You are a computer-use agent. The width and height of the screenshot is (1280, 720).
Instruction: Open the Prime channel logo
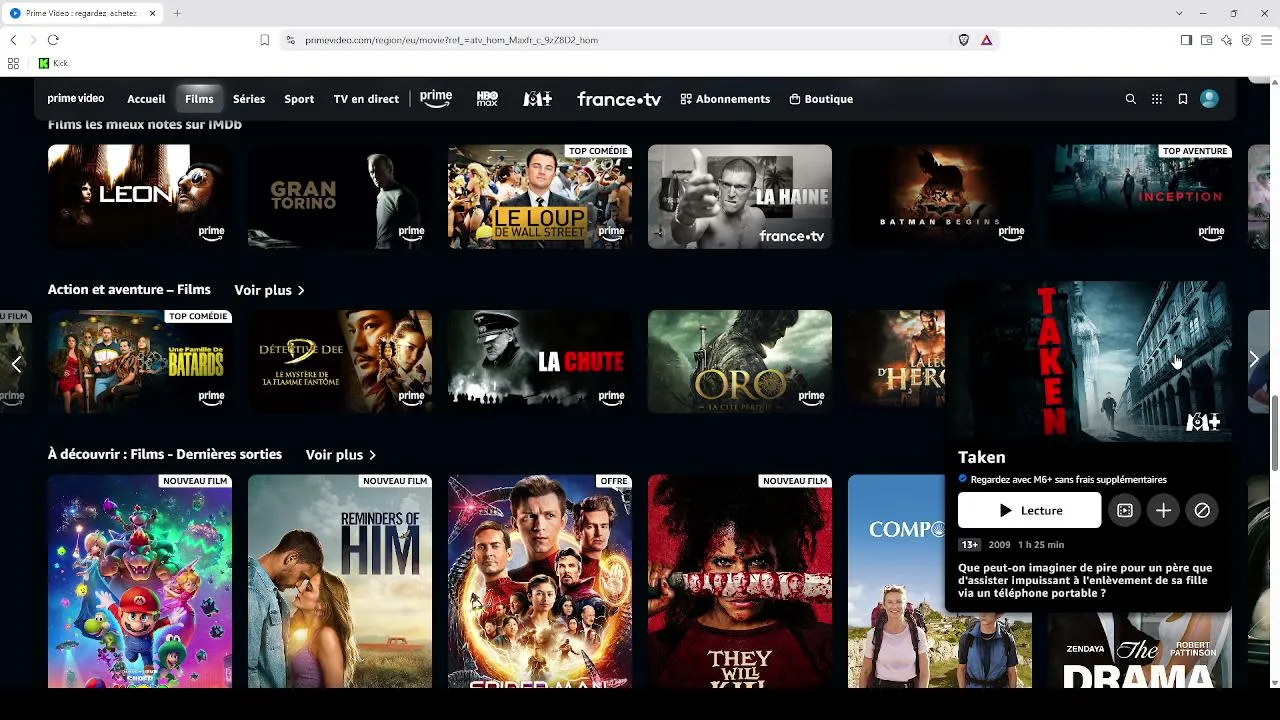tap(436, 99)
